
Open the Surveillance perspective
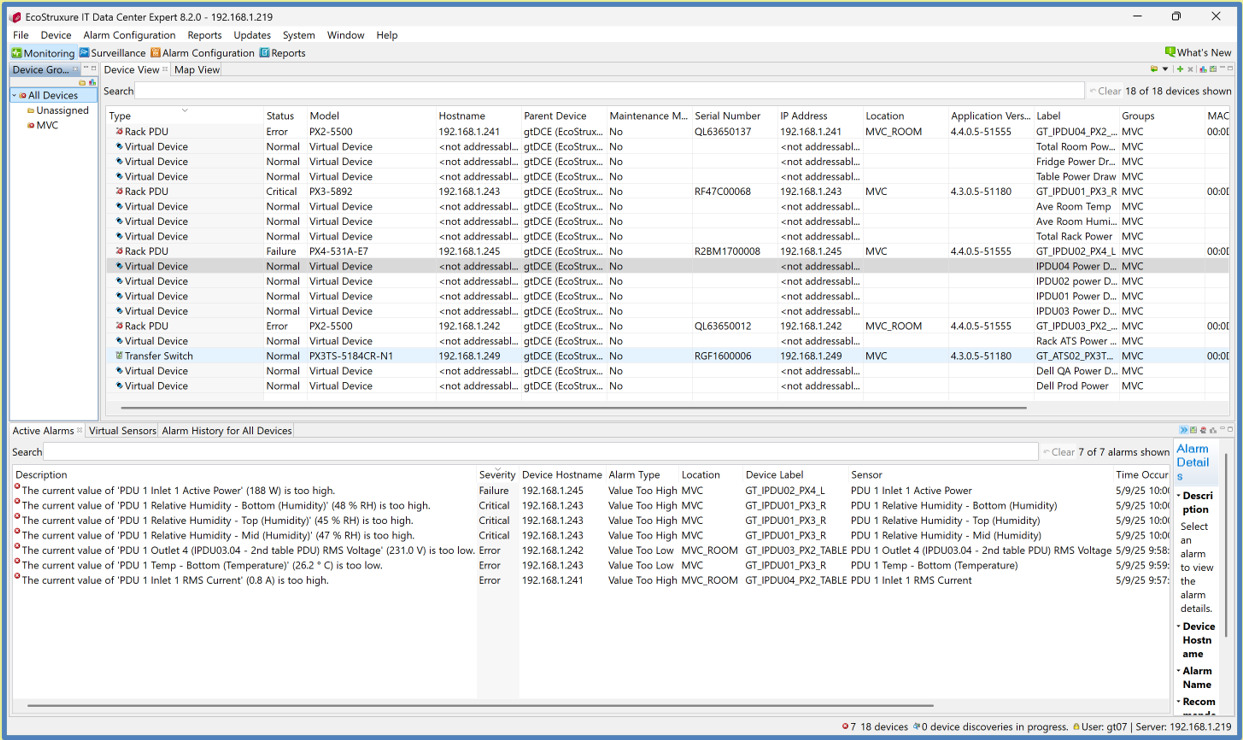[x=113, y=53]
